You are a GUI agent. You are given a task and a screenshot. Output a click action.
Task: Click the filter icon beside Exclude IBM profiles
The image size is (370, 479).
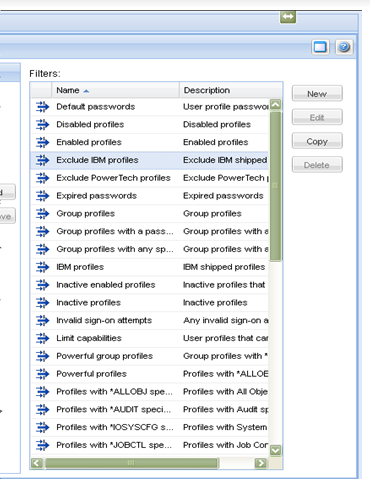tap(42, 160)
